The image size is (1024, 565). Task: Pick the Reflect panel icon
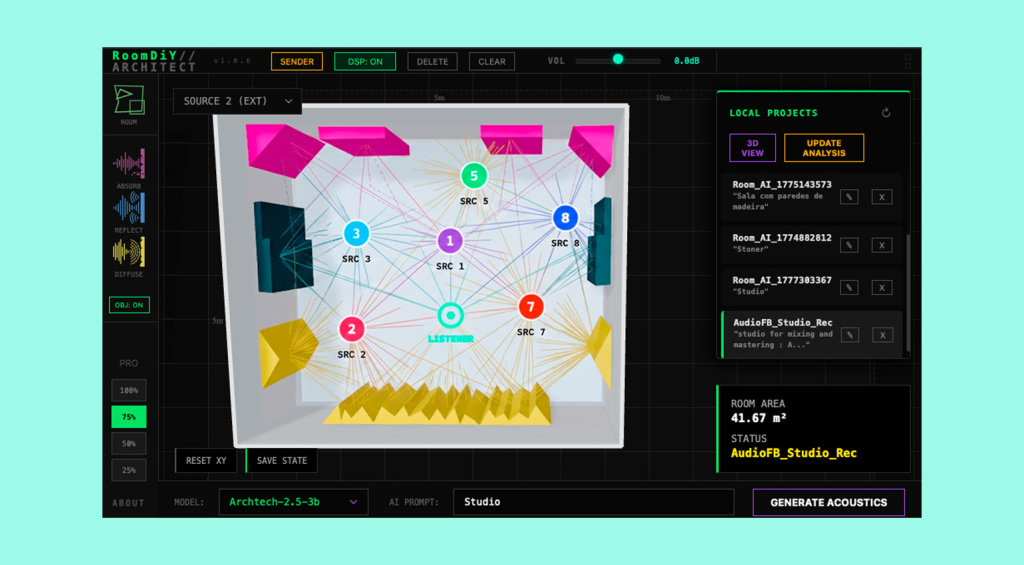(x=129, y=208)
